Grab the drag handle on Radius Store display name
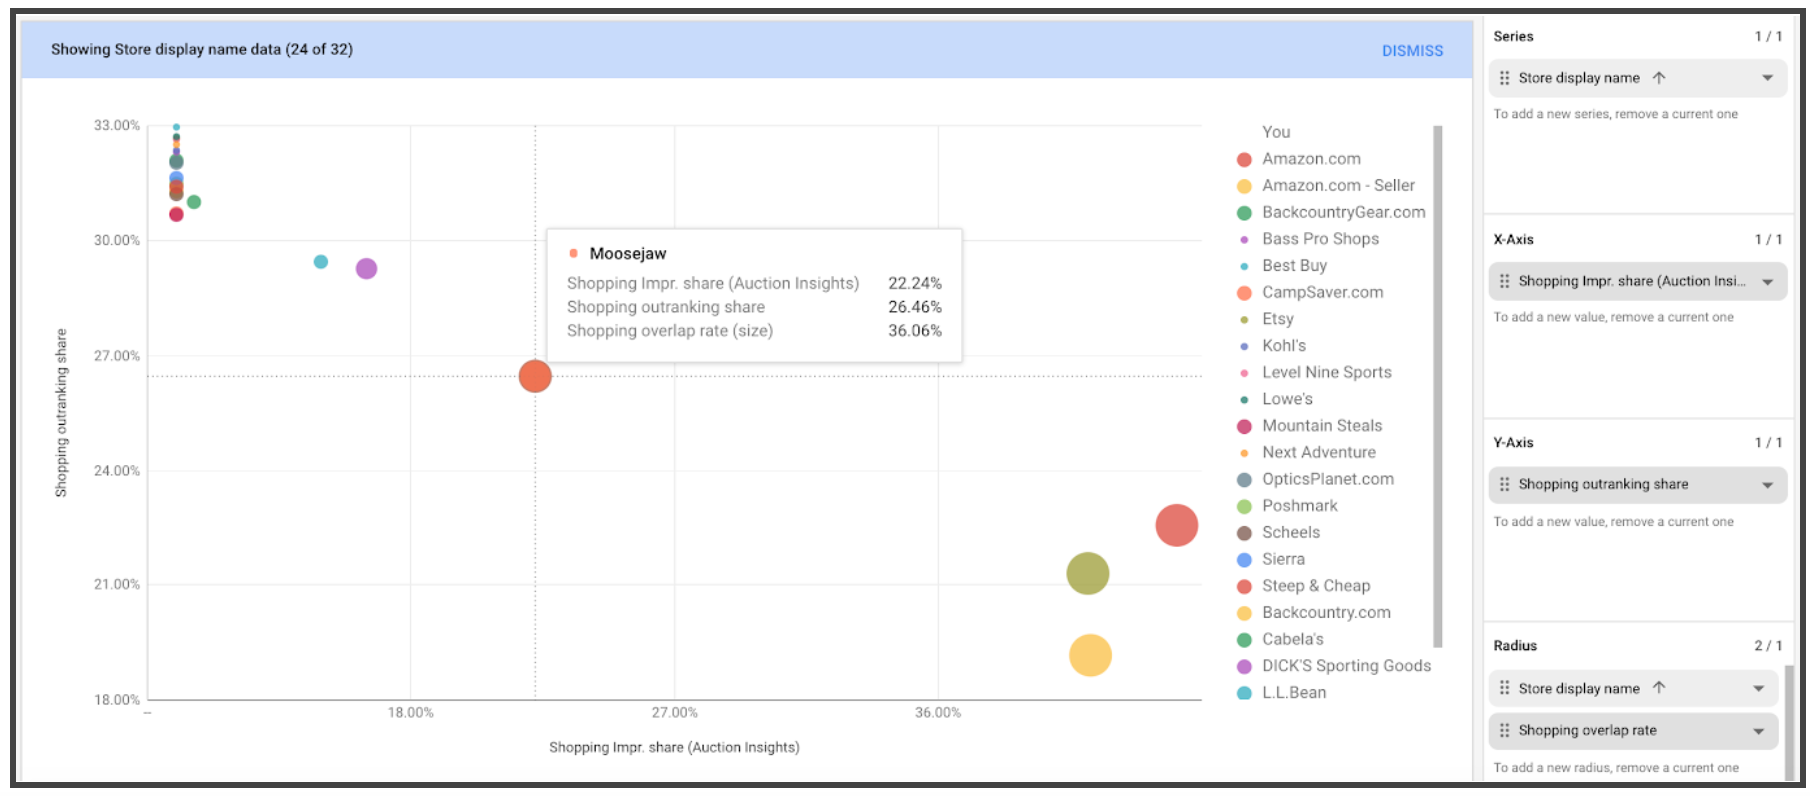This screenshot has width=1810, height=796. pos(1504,688)
